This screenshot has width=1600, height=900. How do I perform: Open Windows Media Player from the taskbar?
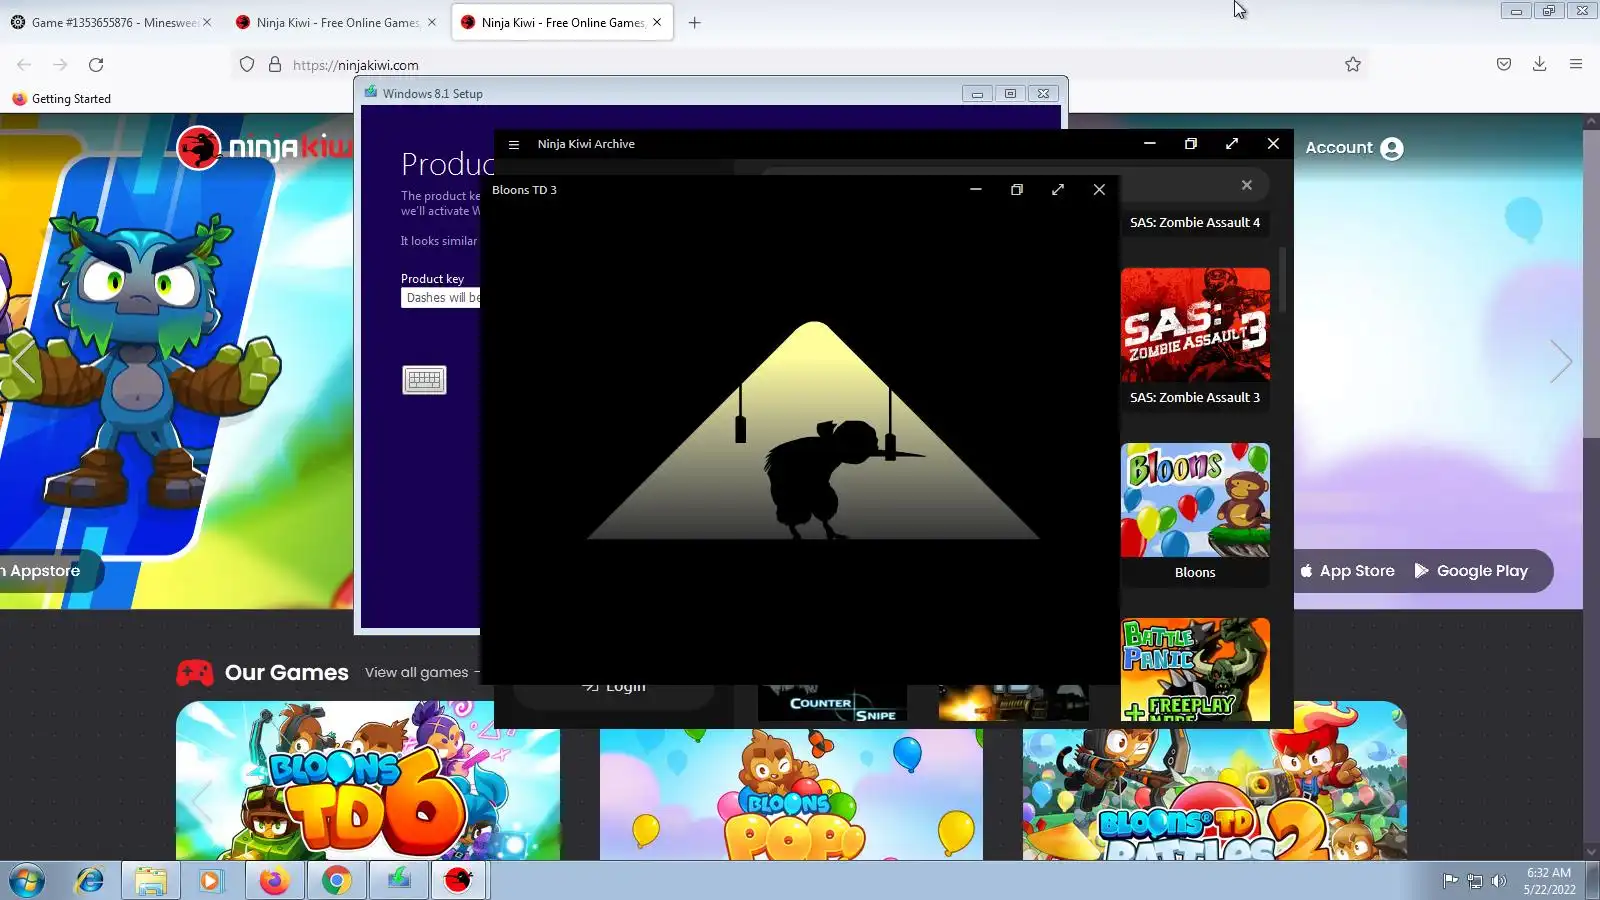coord(210,881)
